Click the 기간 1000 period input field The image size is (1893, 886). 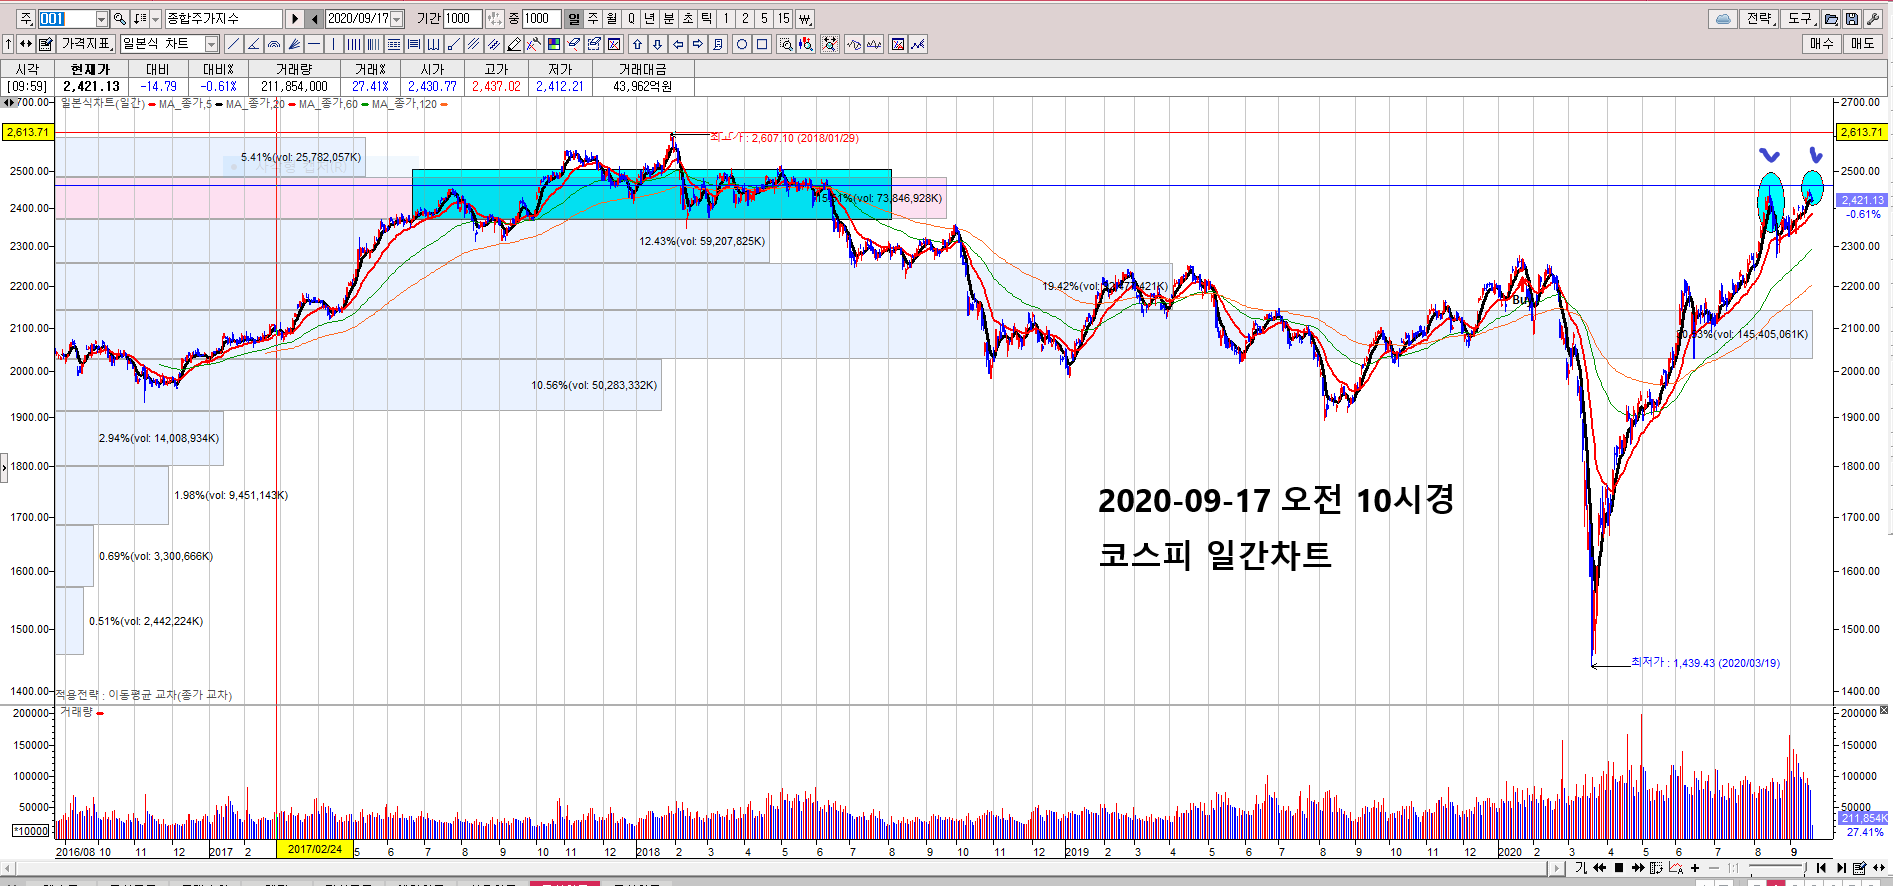click(463, 19)
